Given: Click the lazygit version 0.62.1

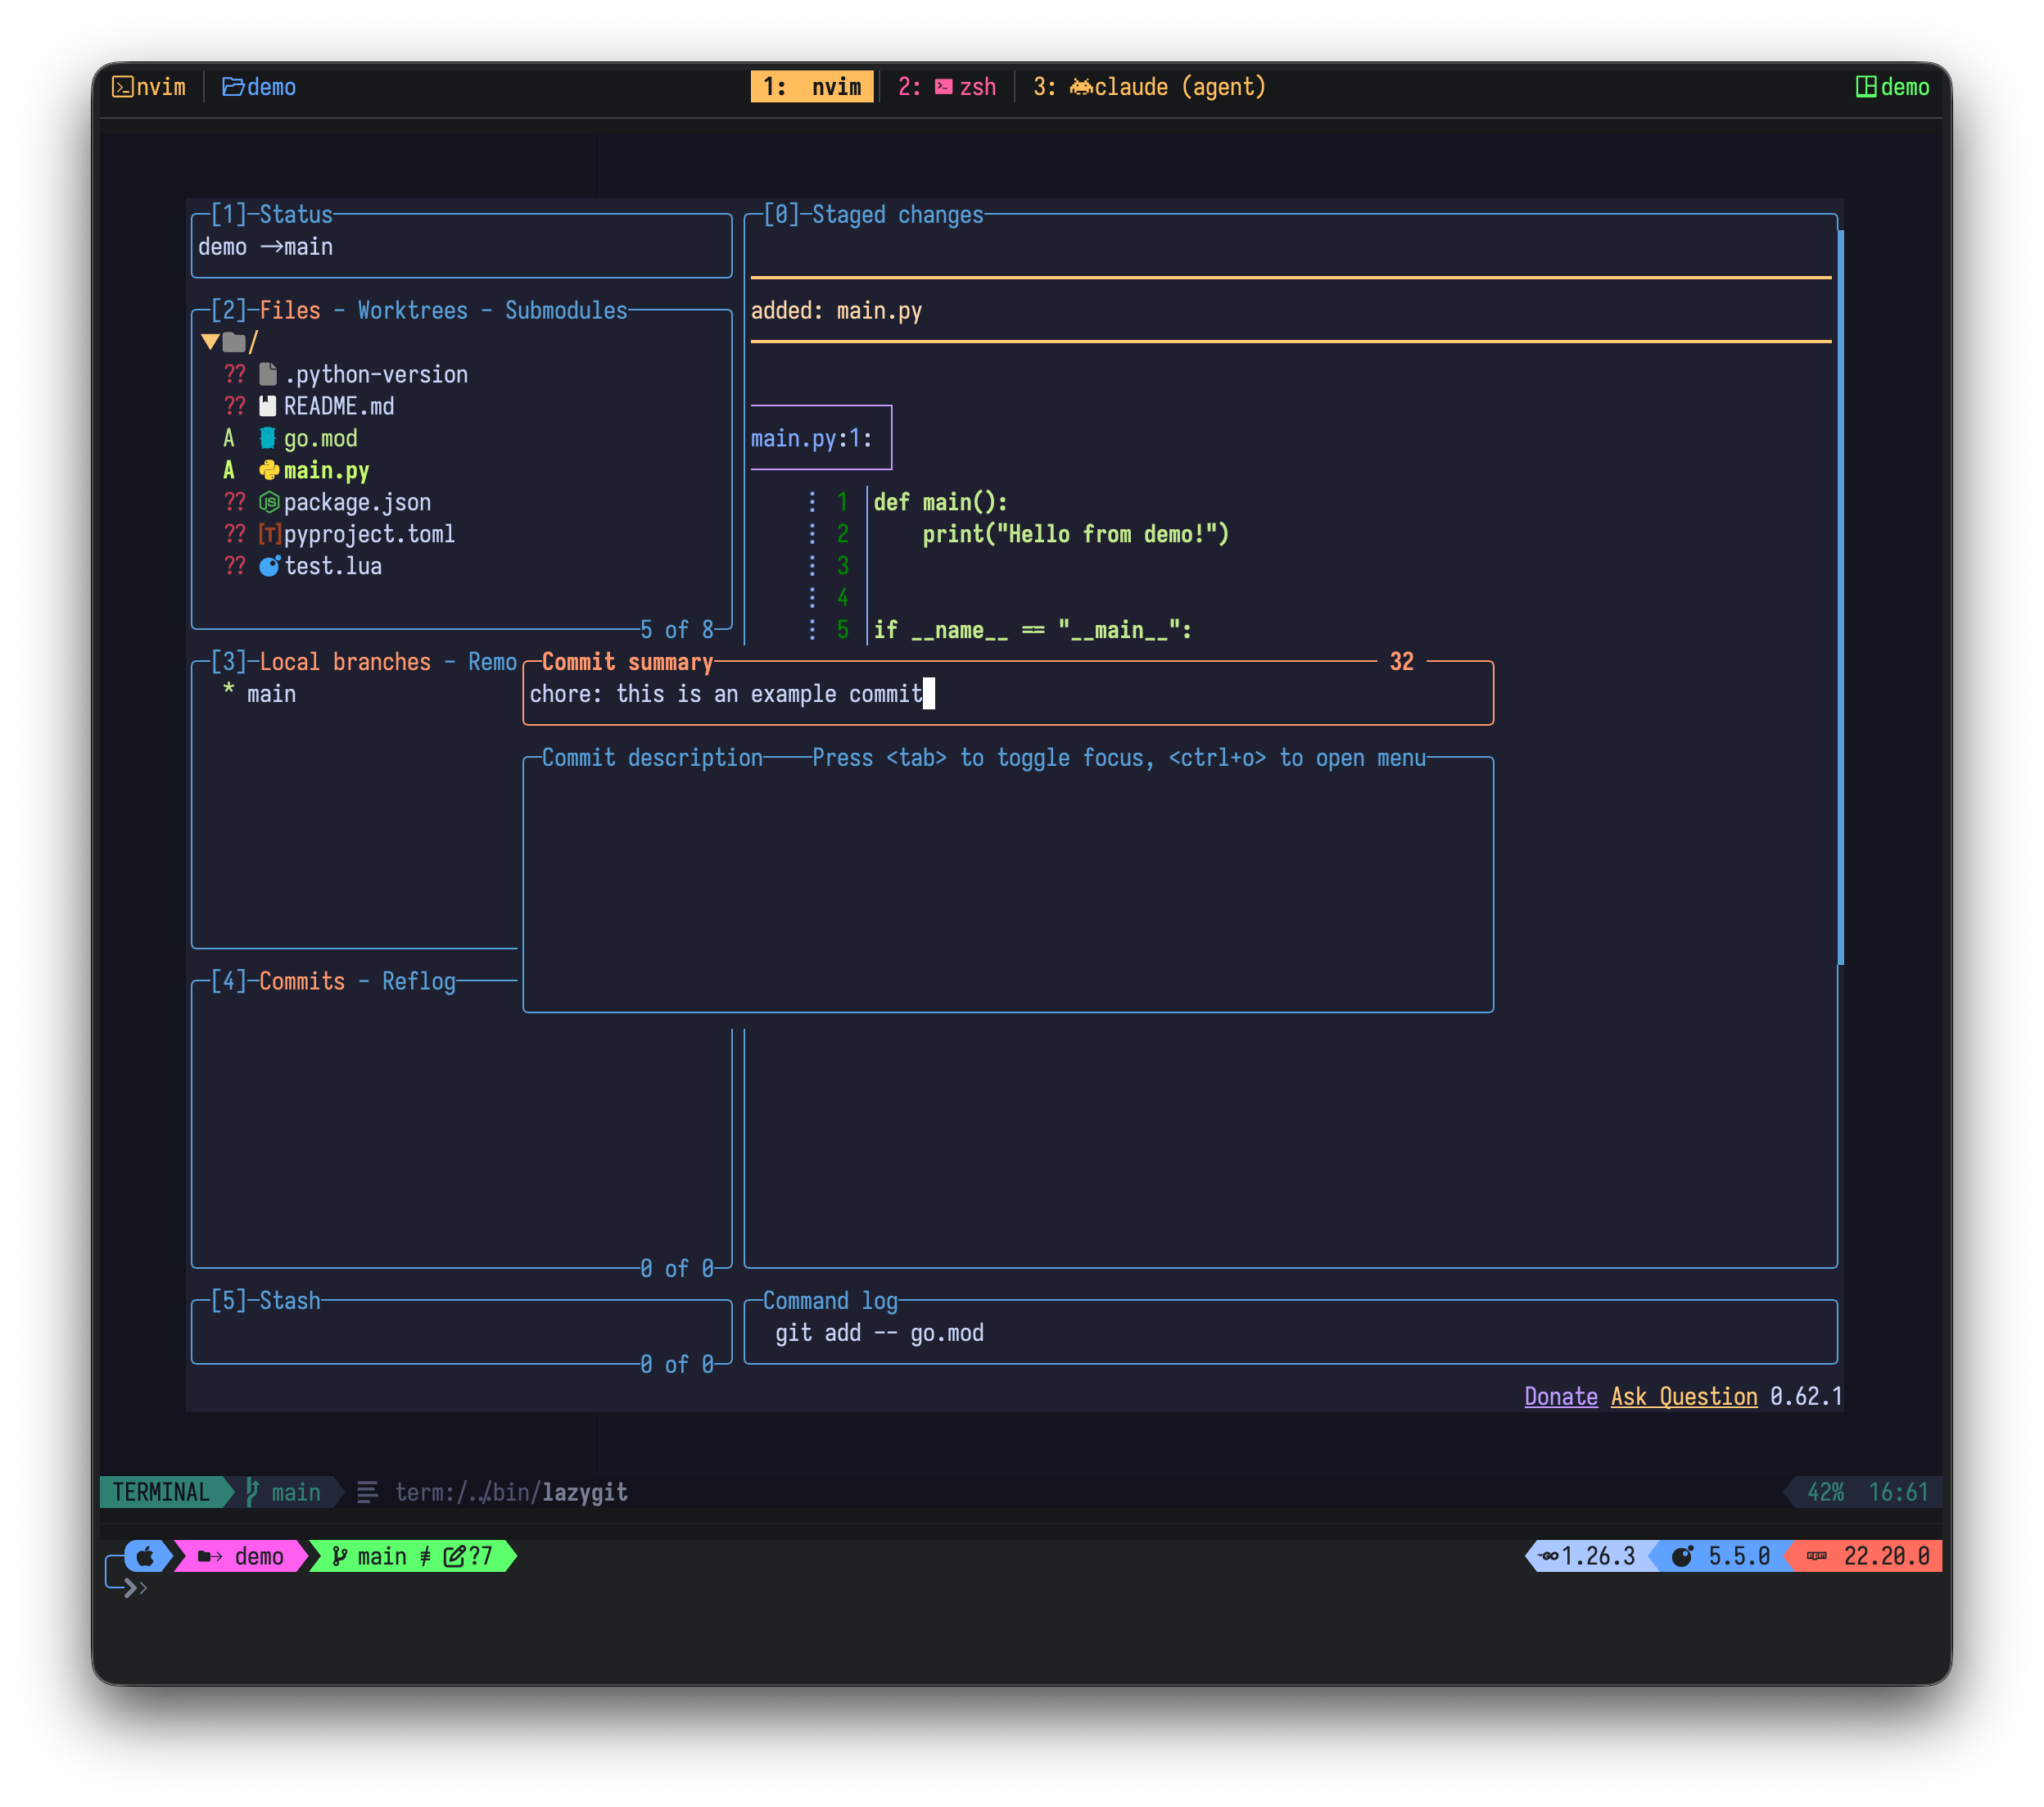Looking at the screenshot, I should 1805,1396.
